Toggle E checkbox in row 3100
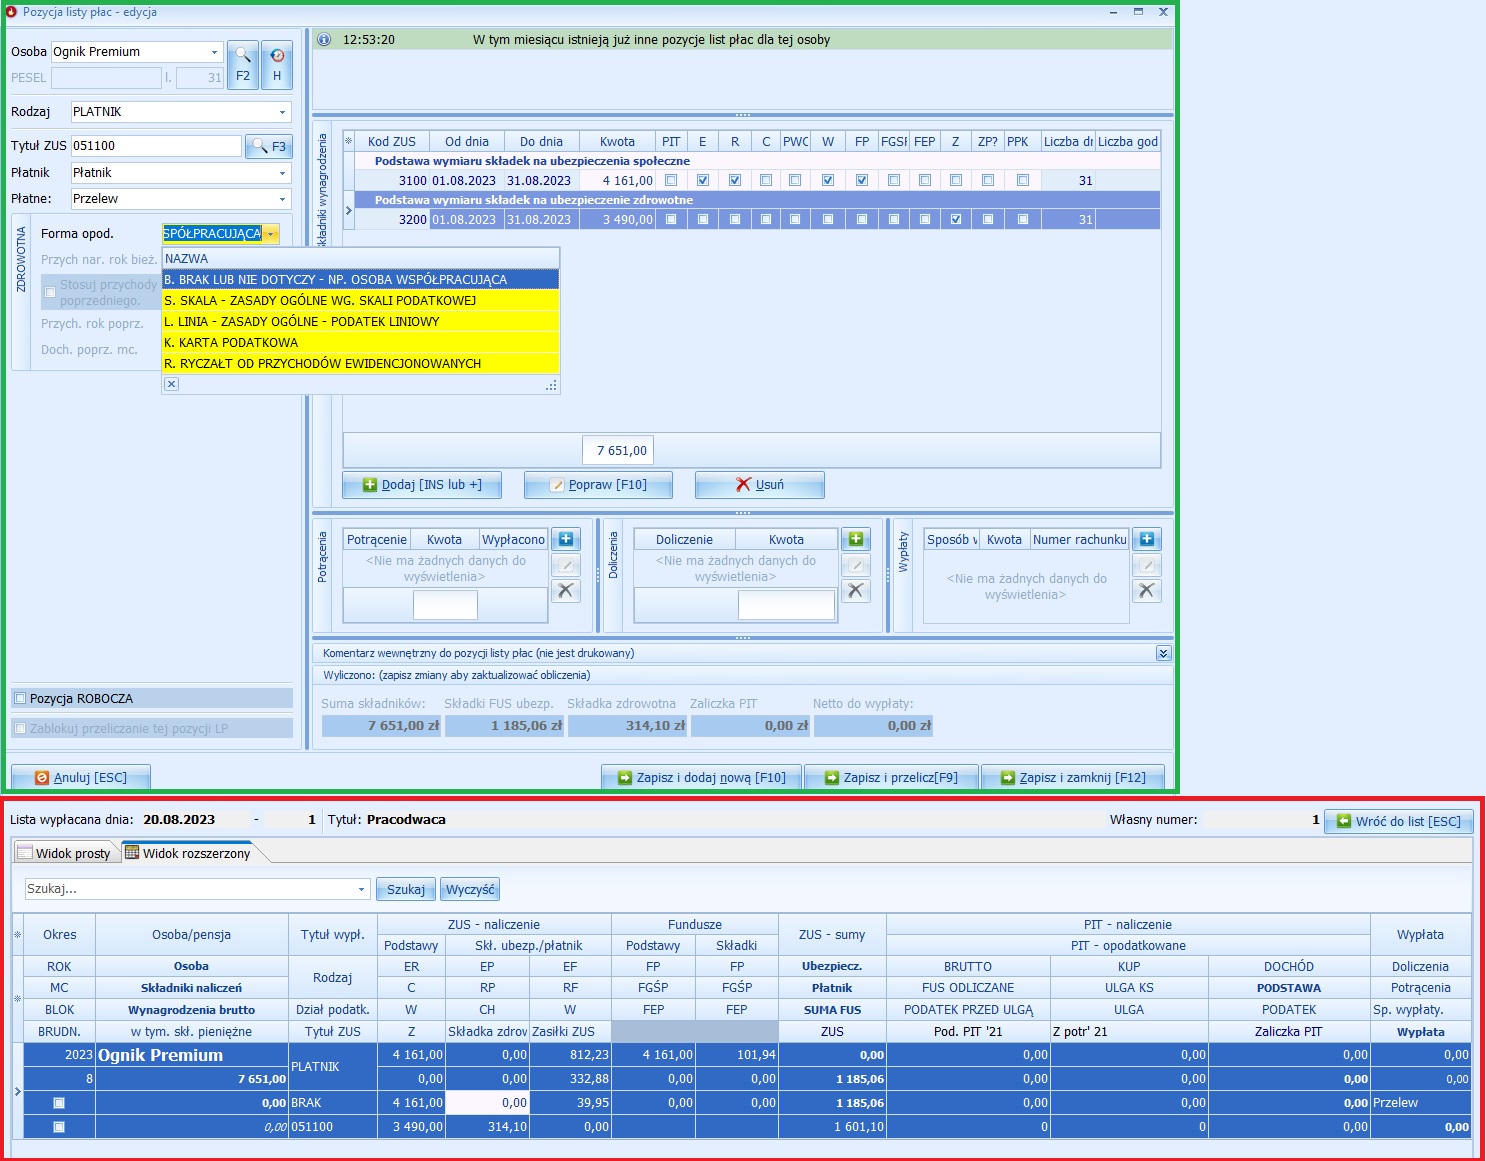This screenshot has height=1161, width=1486. 703,181
